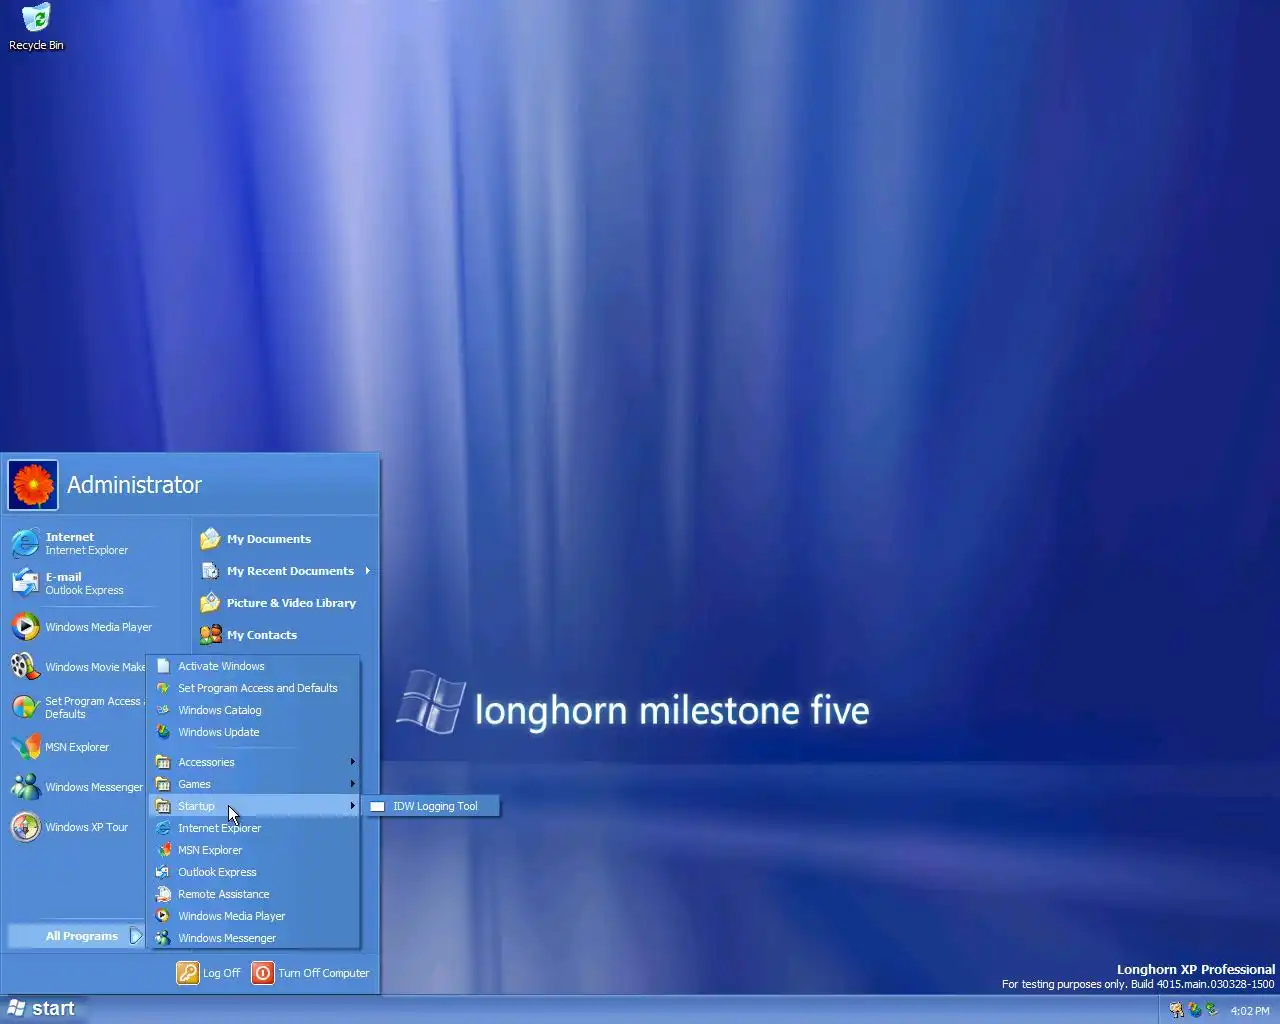Click Outlook Express icon in All Programs list
Screen dimensions: 1280x1024
tap(163, 872)
